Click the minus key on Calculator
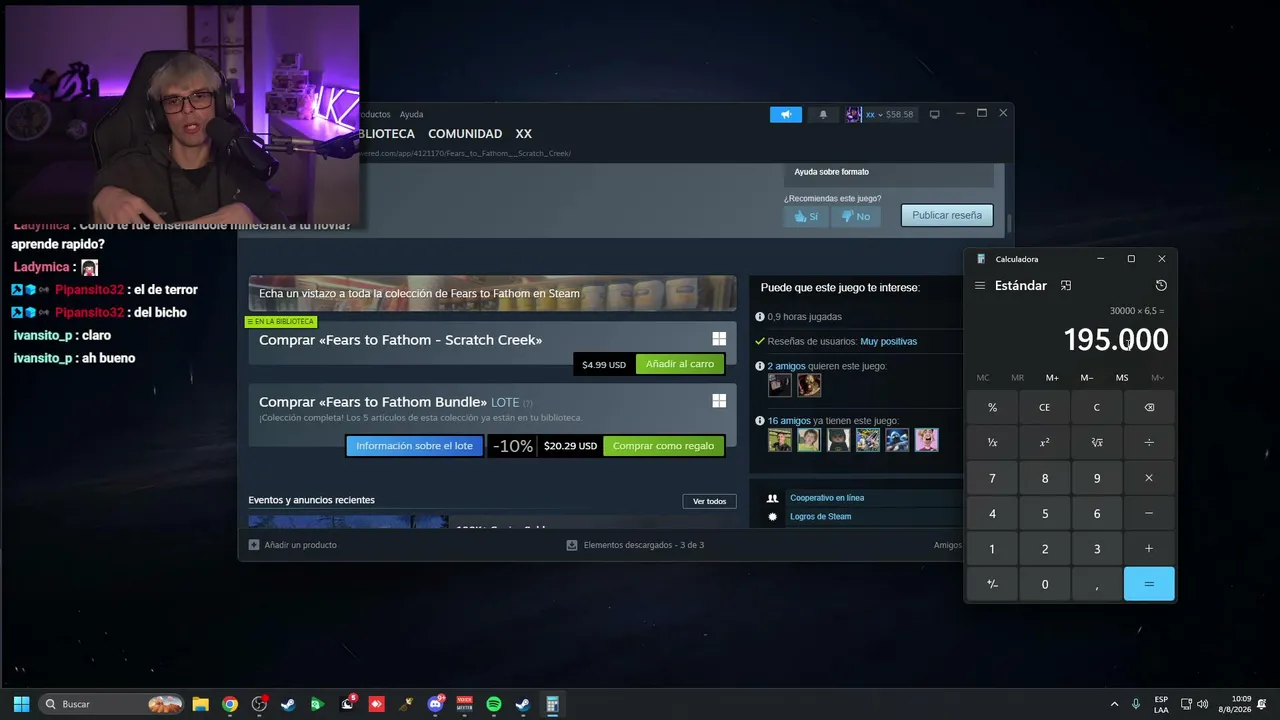This screenshot has height=720, width=1280. 1149,513
